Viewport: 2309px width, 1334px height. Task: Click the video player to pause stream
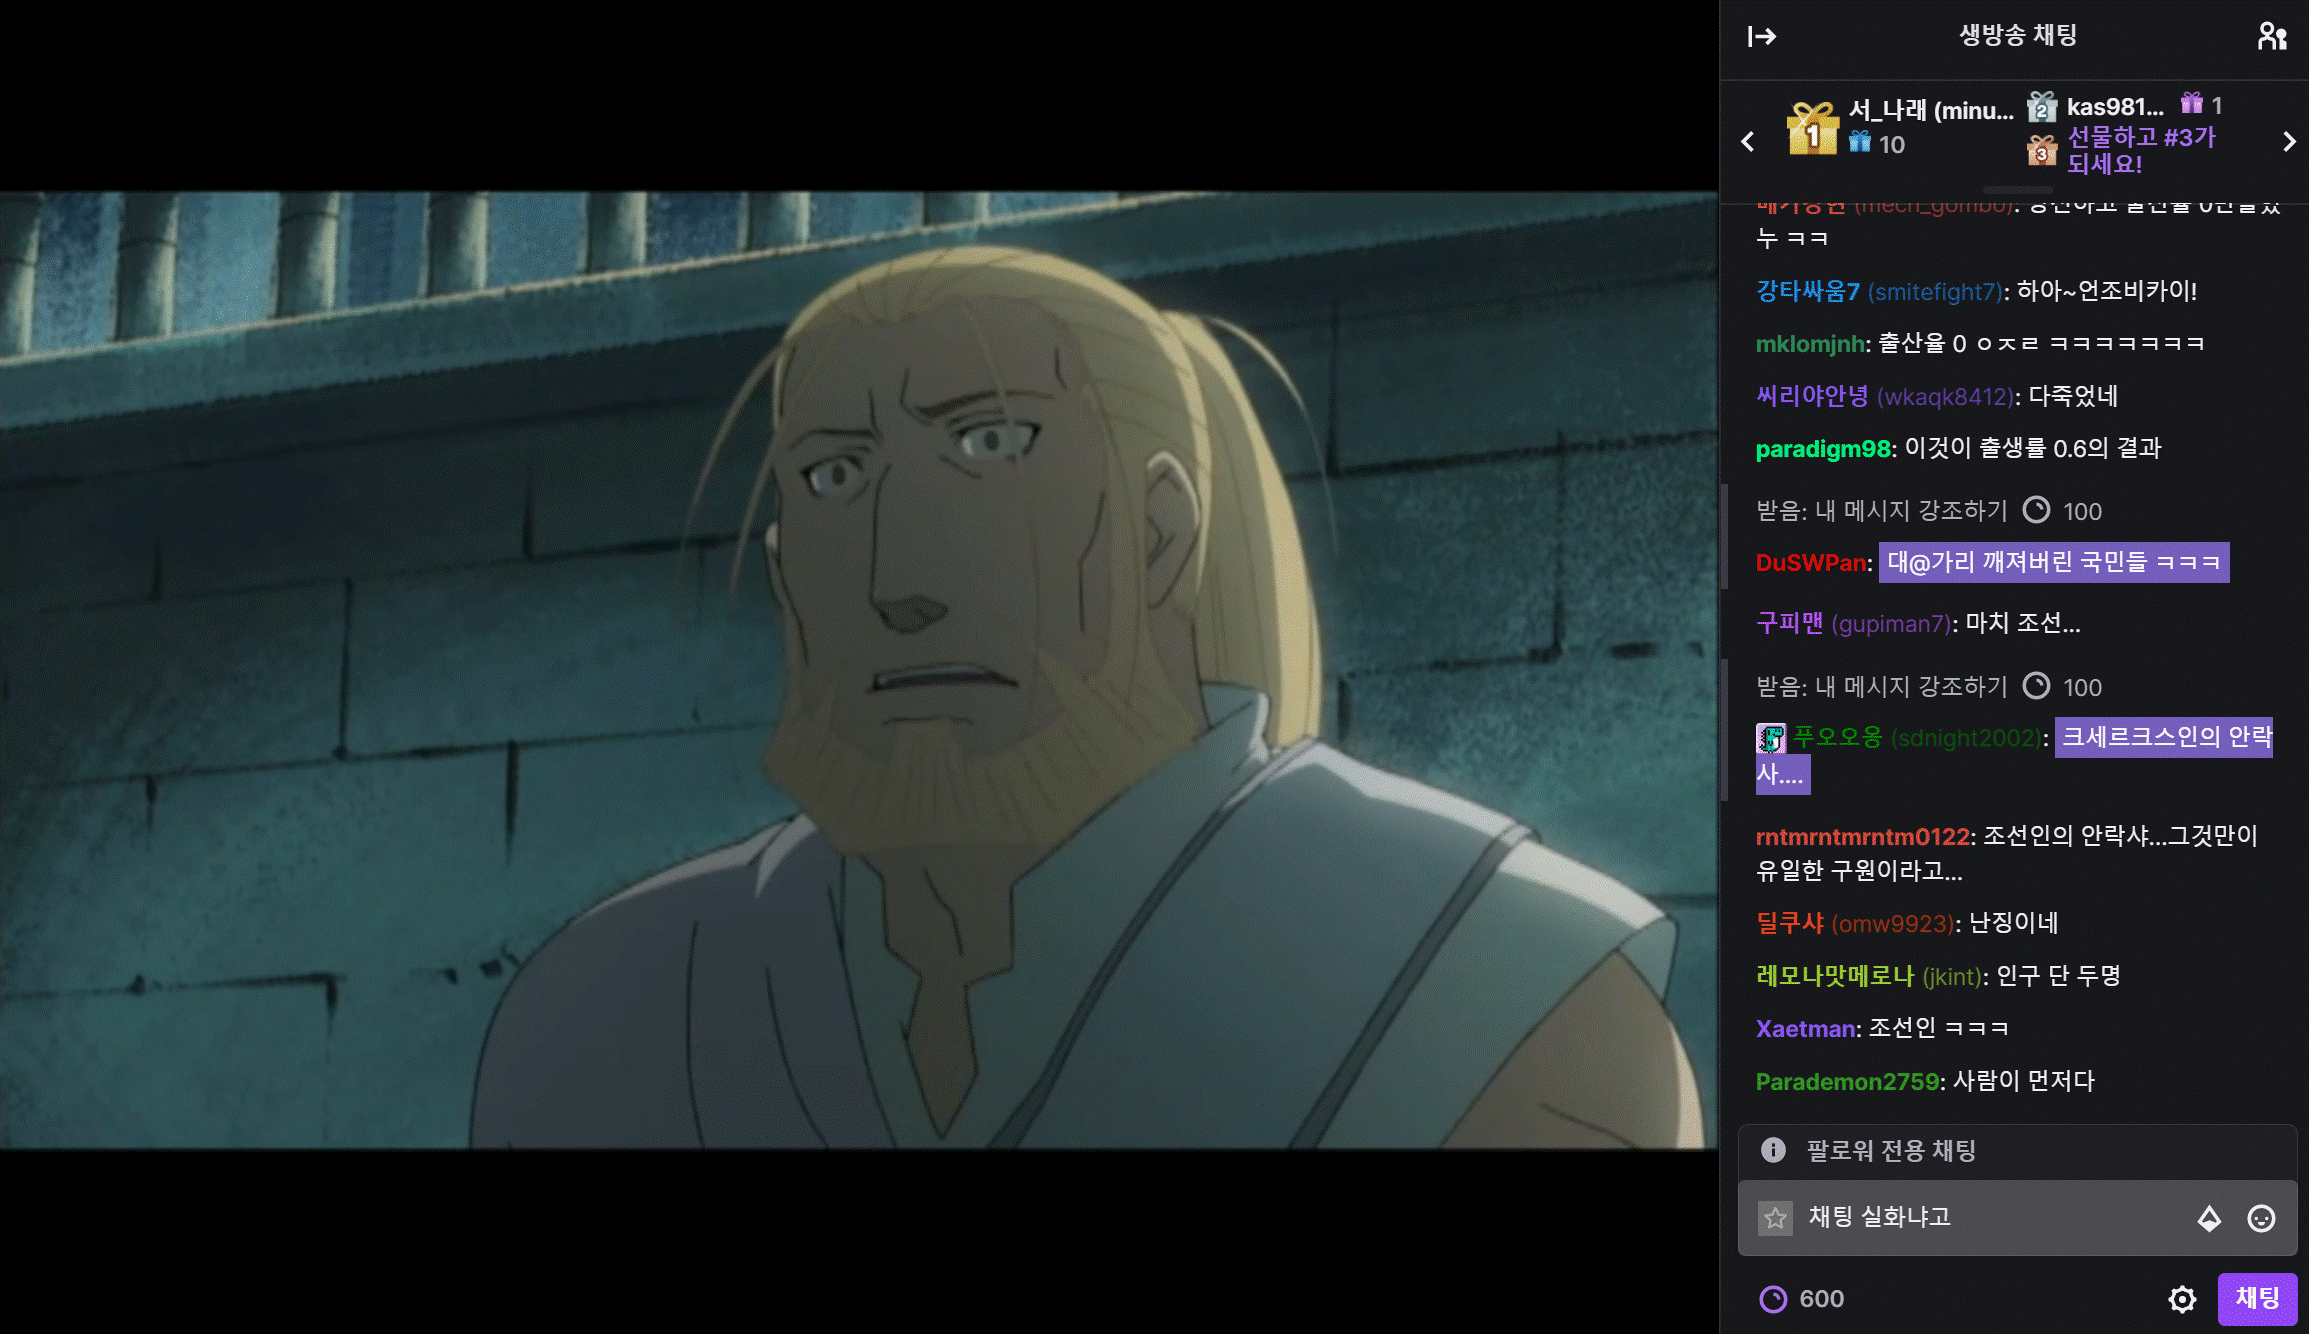(x=858, y=669)
